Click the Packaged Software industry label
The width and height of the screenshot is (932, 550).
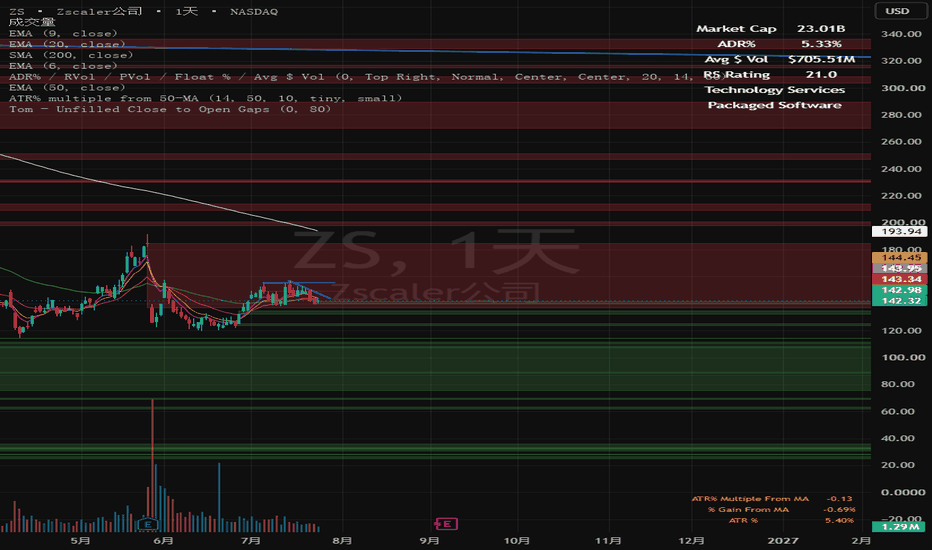click(774, 105)
